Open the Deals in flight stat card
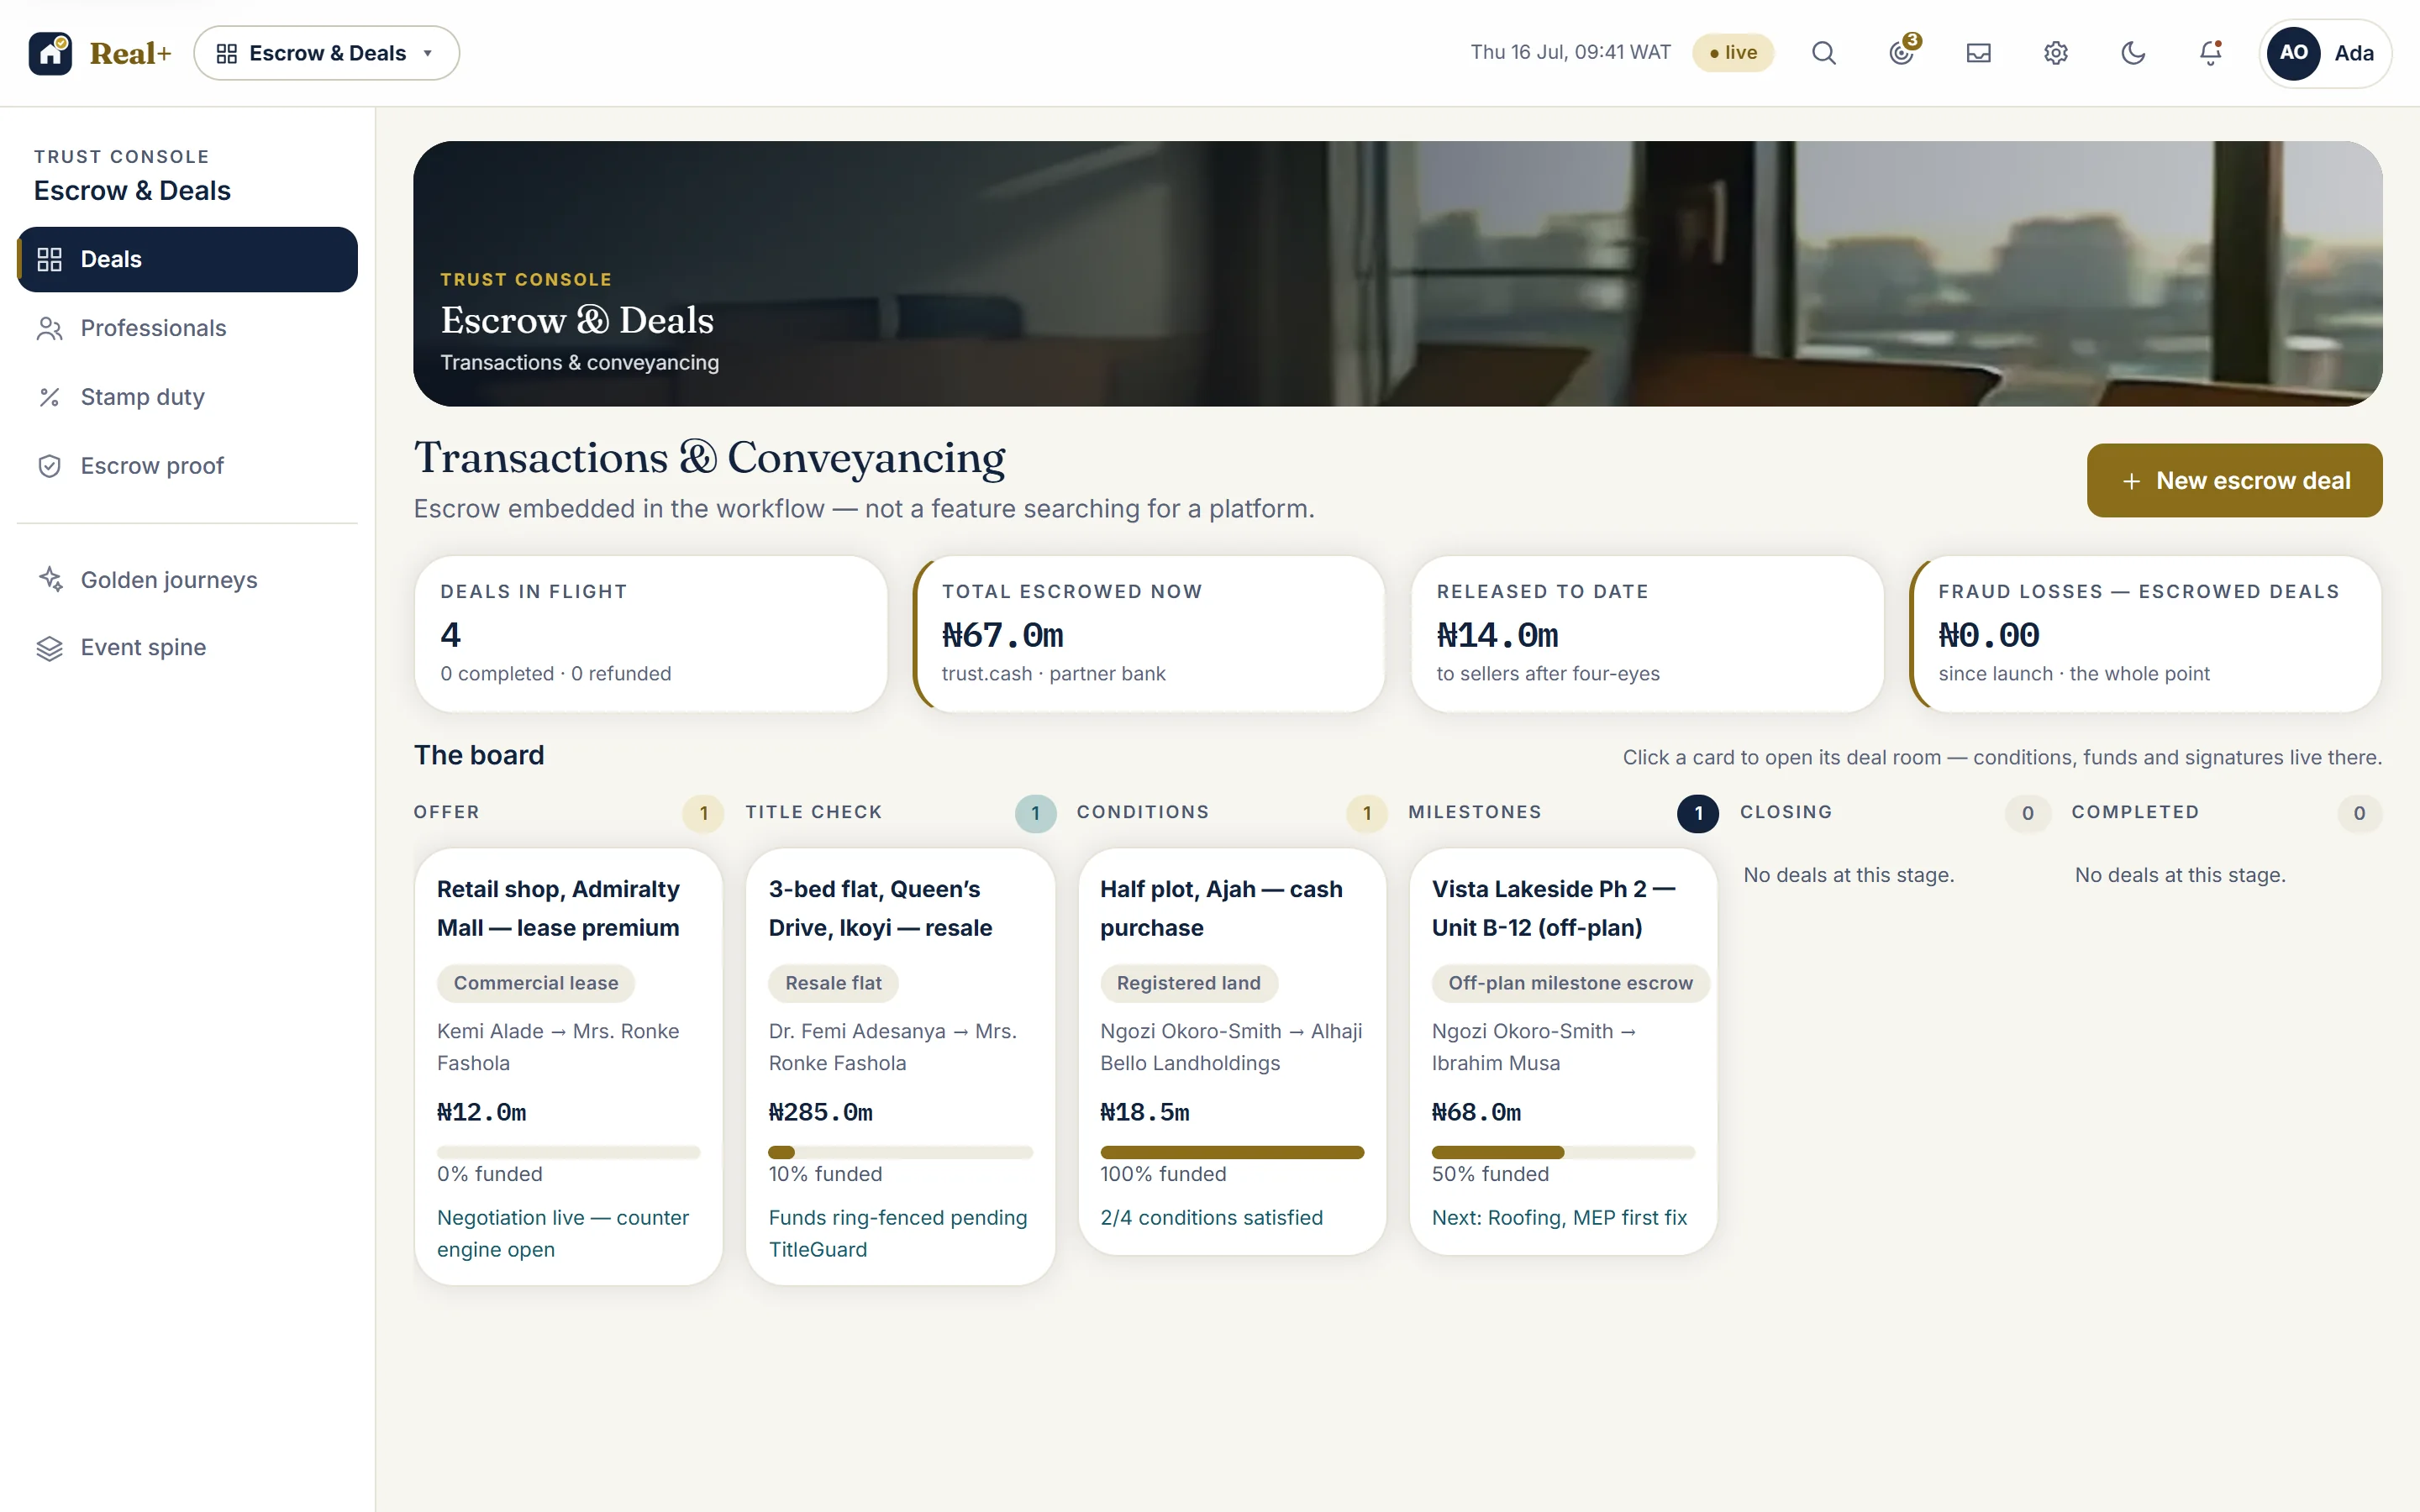The width and height of the screenshot is (2420, 1512). (x=651, y=634)
